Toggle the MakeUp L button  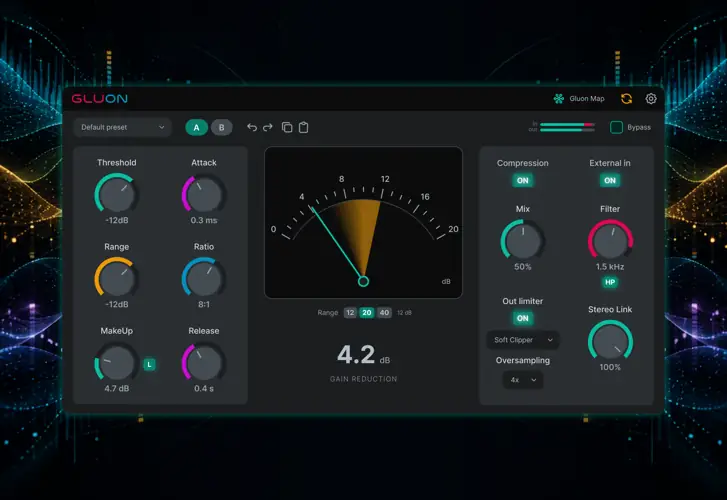(149, 365)
